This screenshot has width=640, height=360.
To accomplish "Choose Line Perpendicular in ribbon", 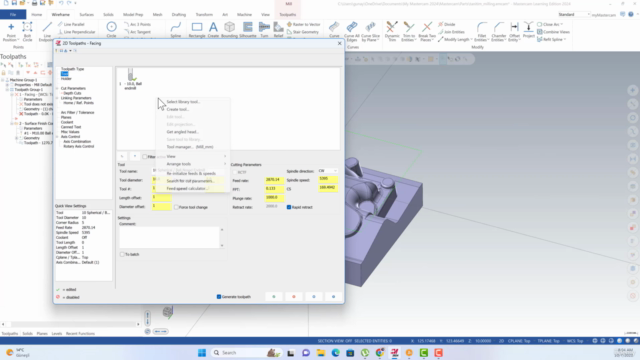I will tap(76, 32).
